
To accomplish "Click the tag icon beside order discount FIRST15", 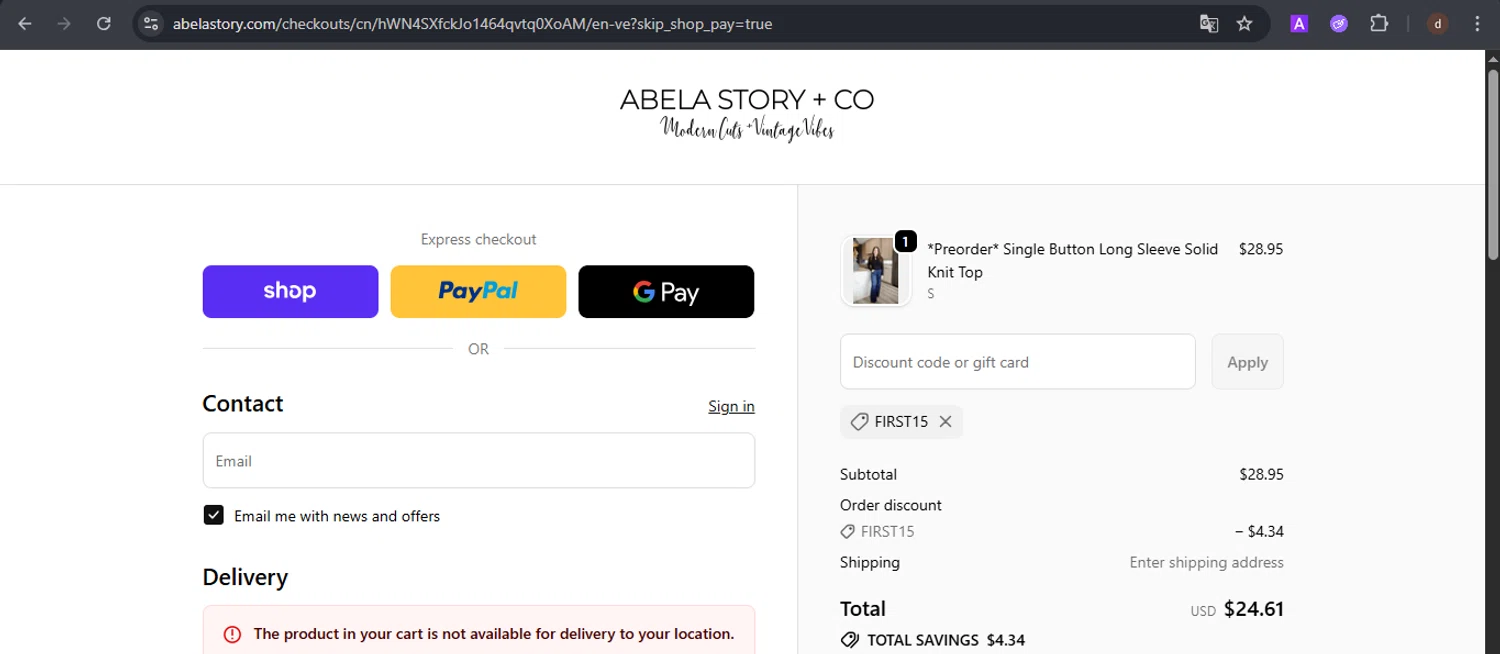I will click(847, 532).
